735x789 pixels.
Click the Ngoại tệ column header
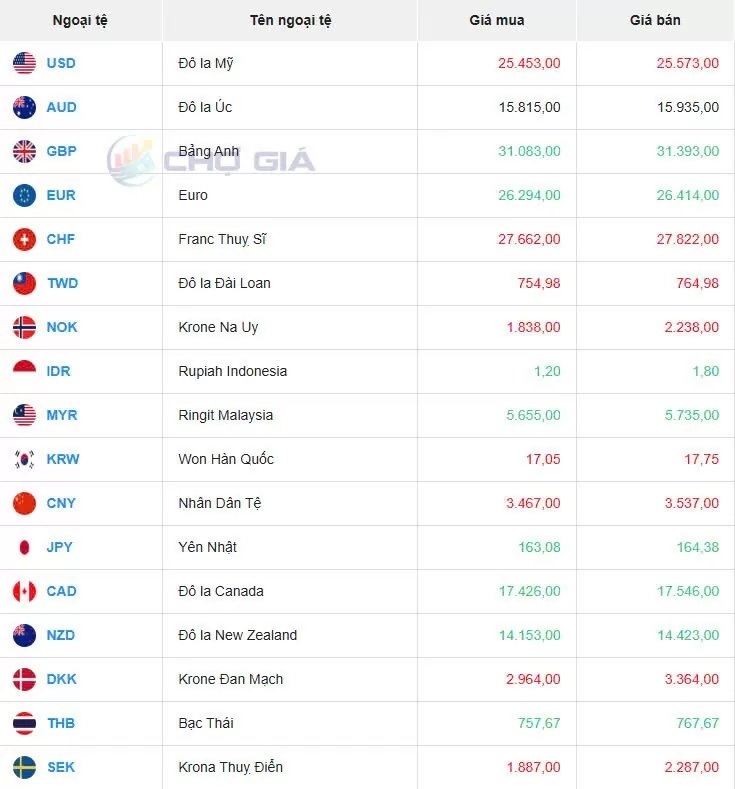pyautogui.click(x=80, y=20)
